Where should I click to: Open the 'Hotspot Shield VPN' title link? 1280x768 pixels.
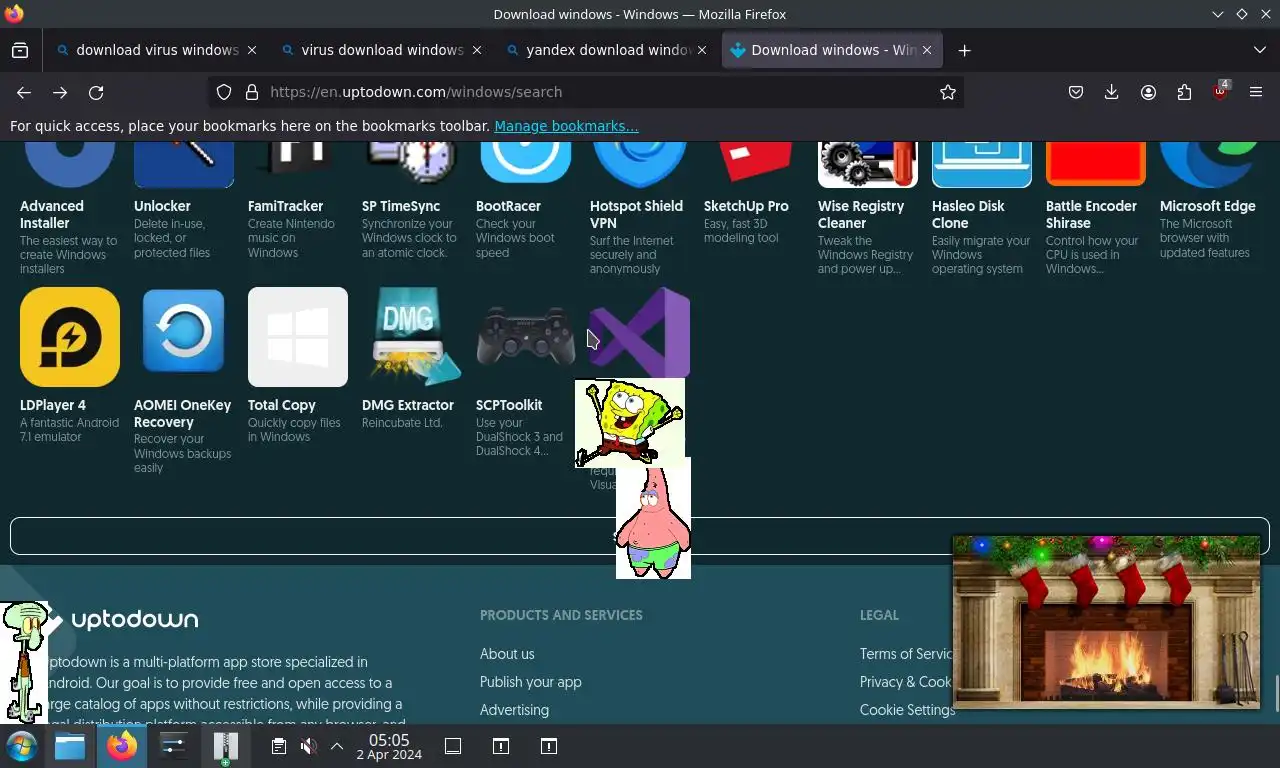pyautogui.click(x=636, y=215)
